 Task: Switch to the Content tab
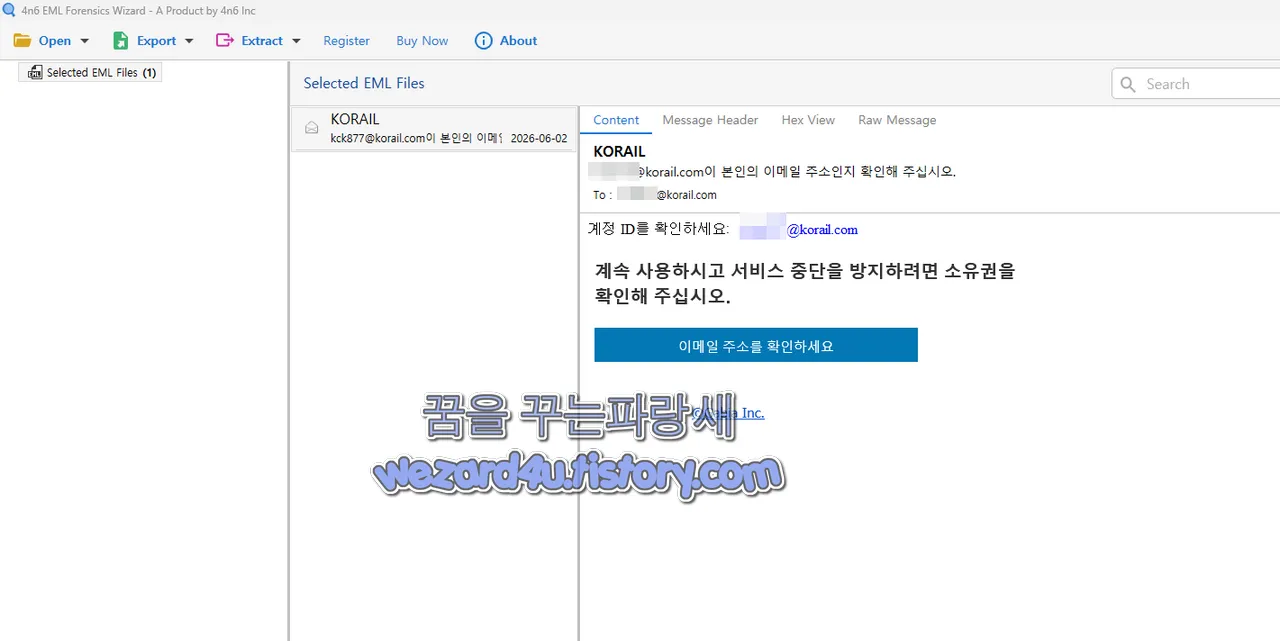click(616, 120)
